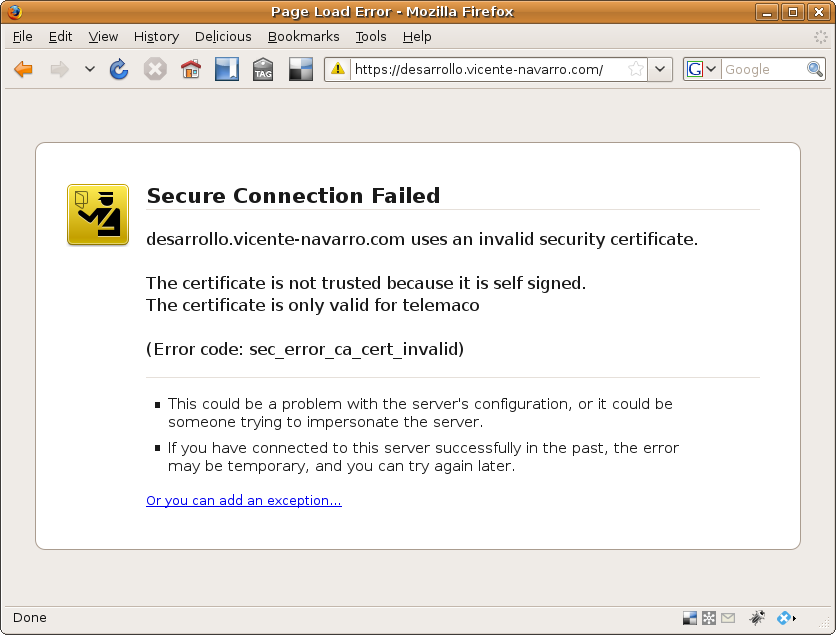Click inside the Google search field
Image resolution: width=836 pixels, height=635 pixels.
[x=762, y=69]
